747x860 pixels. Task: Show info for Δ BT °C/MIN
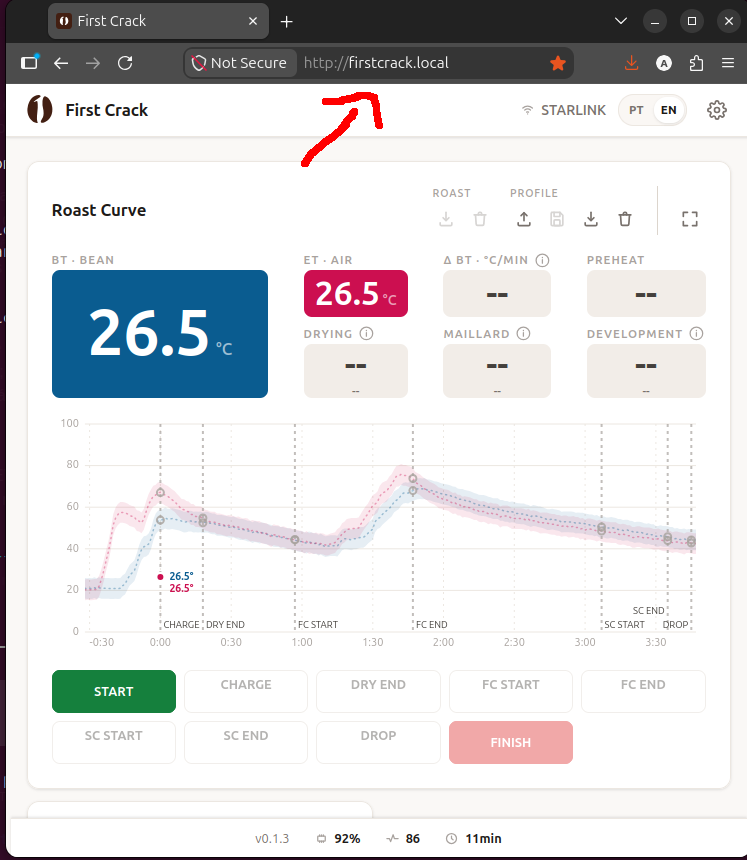pos(542,260)
